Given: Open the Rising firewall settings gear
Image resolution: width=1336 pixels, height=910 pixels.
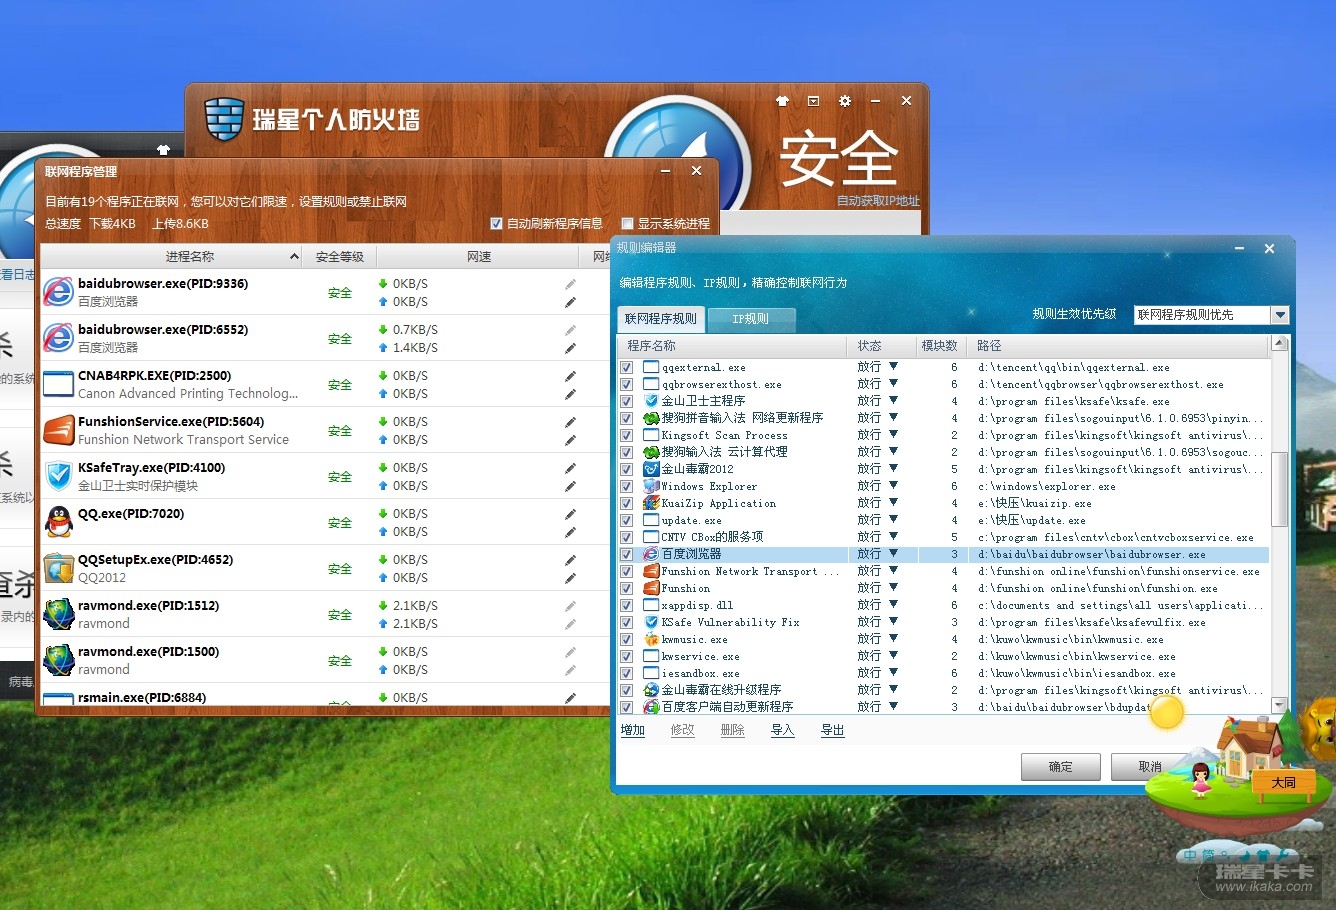Looking at the screenshot, I should pyautogui.click(x=845, y=101).
